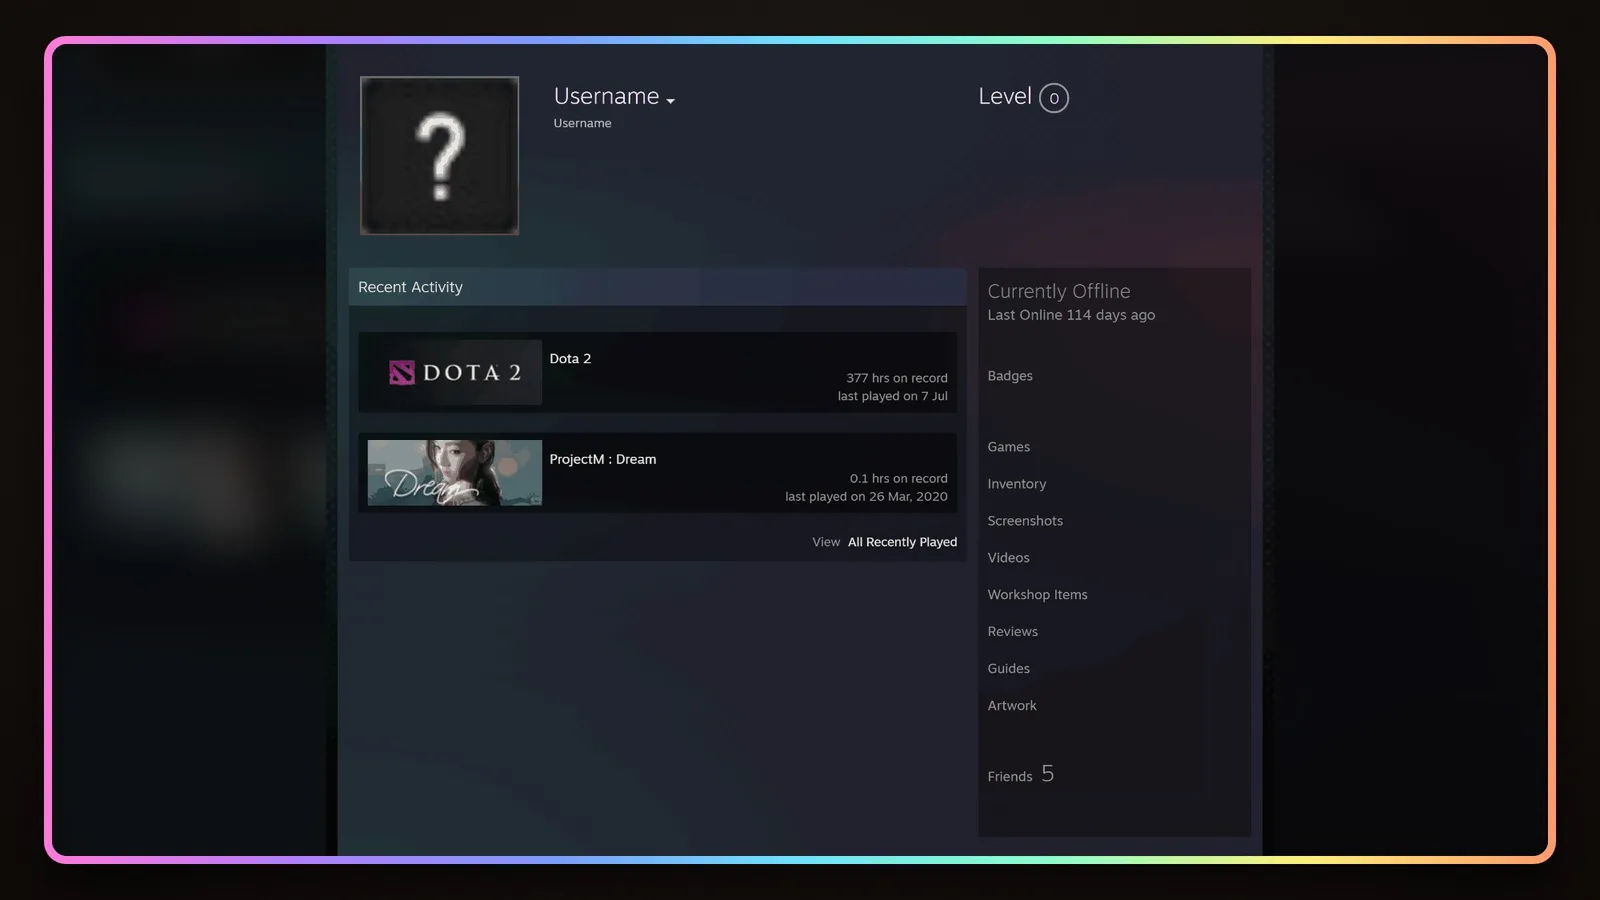Image resolution: width=1600 pixels, height=900 pixels.
Task: Open the Games section link
Action: tap(1008, 447)
